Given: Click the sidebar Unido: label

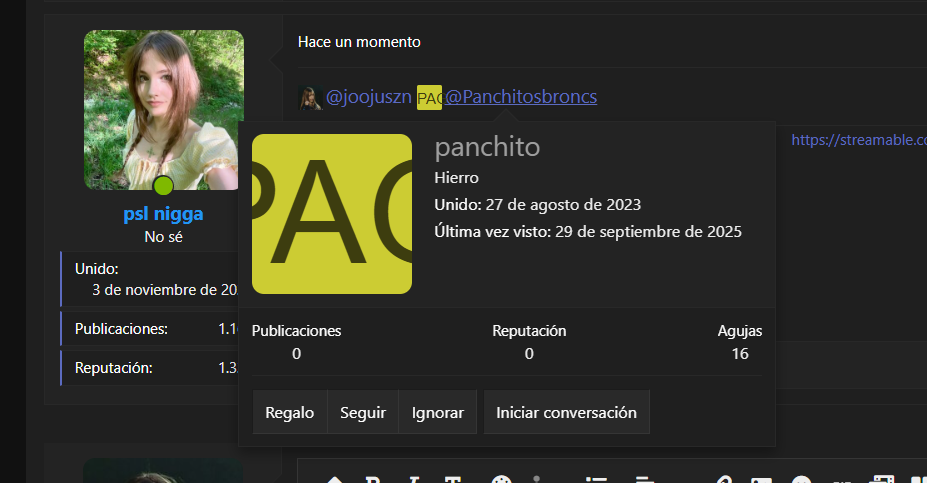Looking at the screenshot, I should point(96,269).
